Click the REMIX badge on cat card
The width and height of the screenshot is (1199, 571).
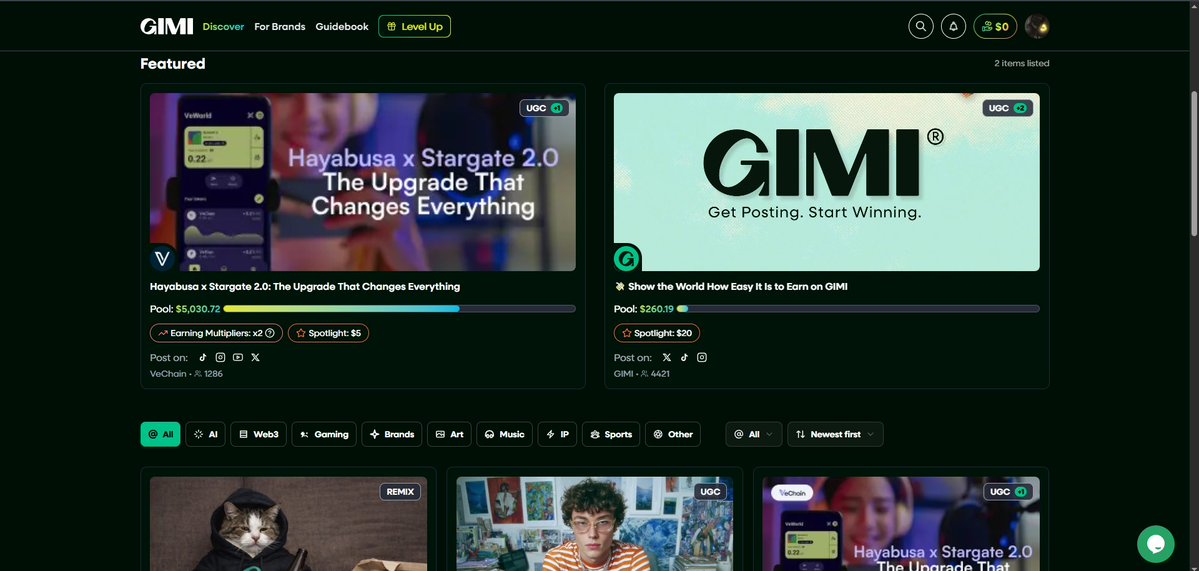pos(400,492)
